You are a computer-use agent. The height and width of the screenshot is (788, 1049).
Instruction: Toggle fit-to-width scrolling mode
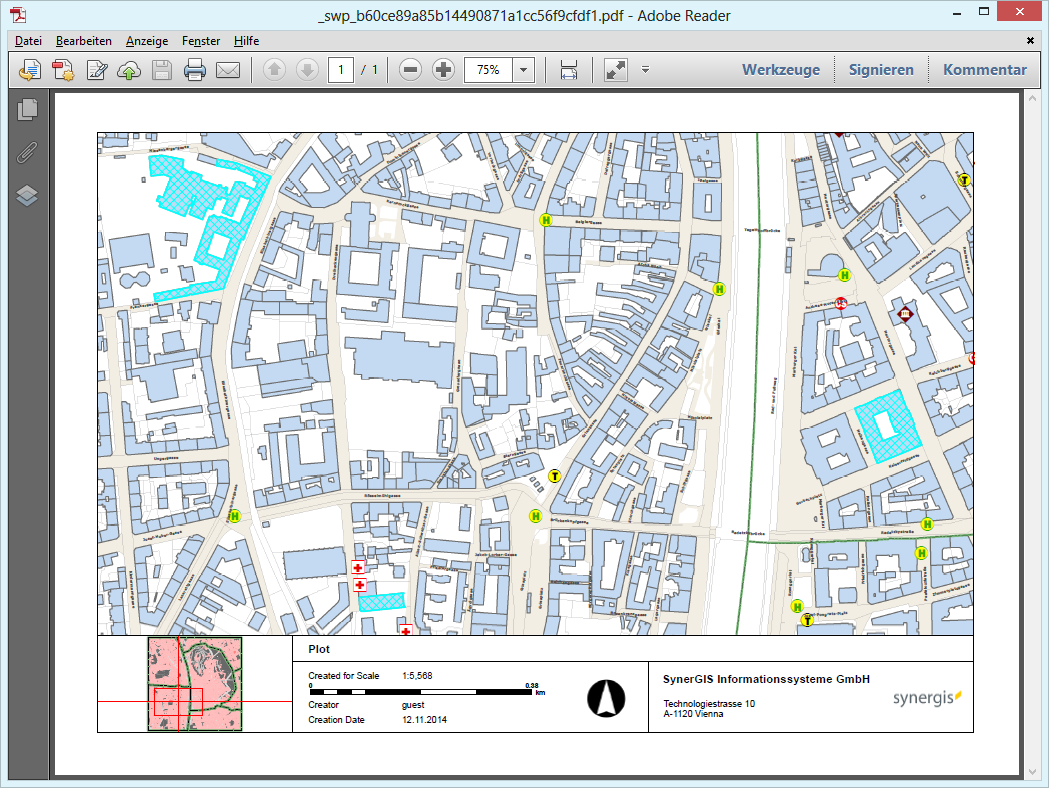pyautogui.click(x=569, y=70)
